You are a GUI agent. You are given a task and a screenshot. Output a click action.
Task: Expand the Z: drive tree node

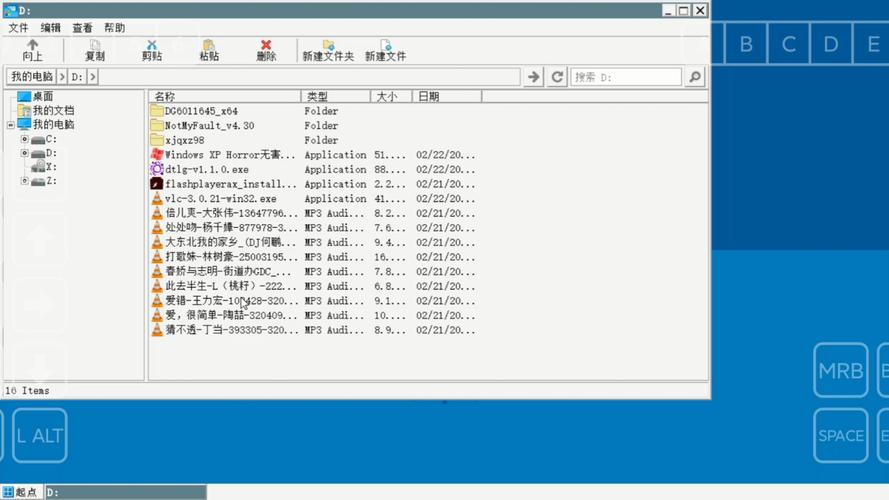point(24,181)
